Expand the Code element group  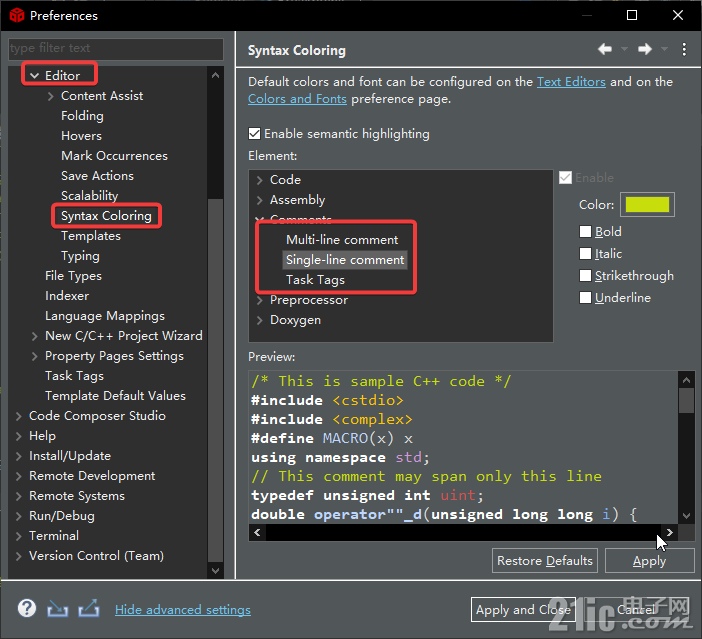click(260, 180)
